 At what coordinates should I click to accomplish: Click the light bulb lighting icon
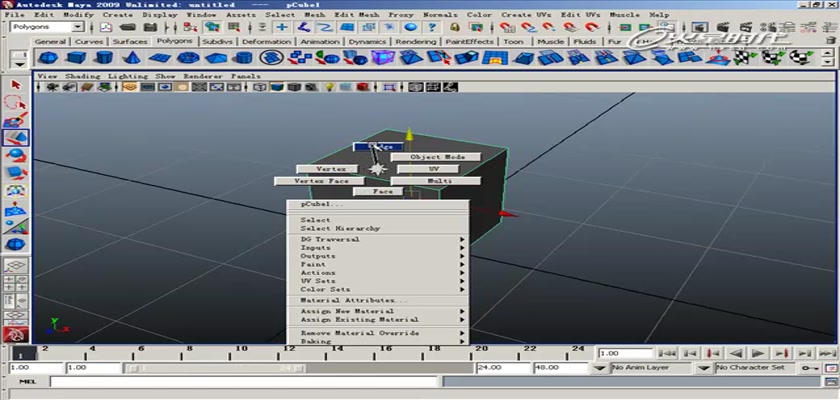point(331,87)
